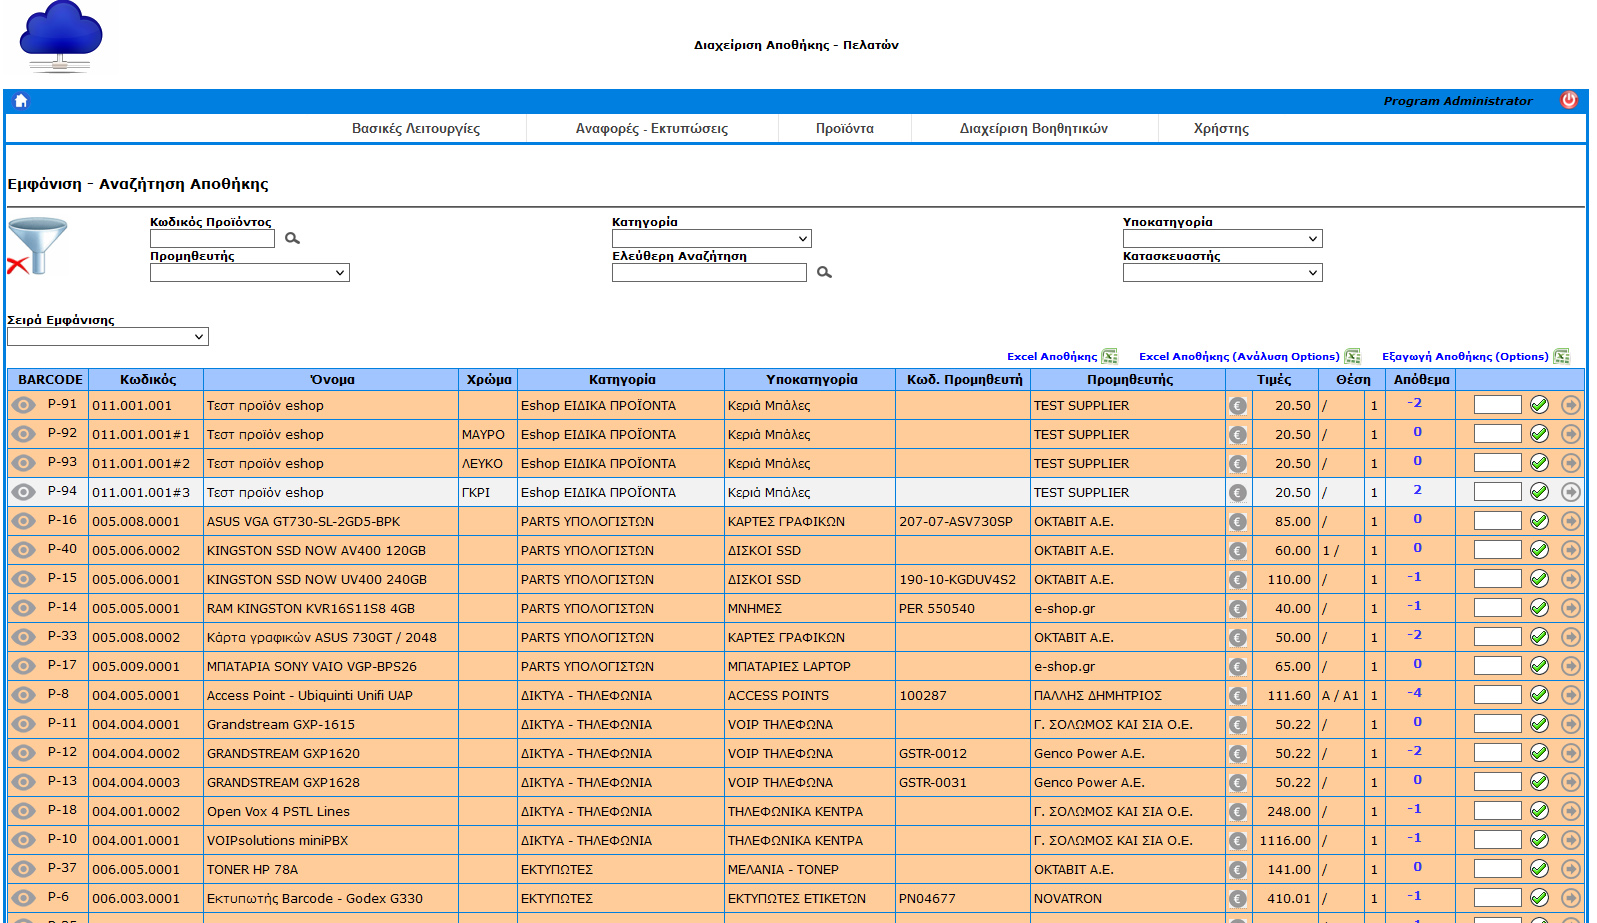The width and height of the screenshot is (1597, 923).
Task: Click the 'Όνομα' column header
Action: 332,380
